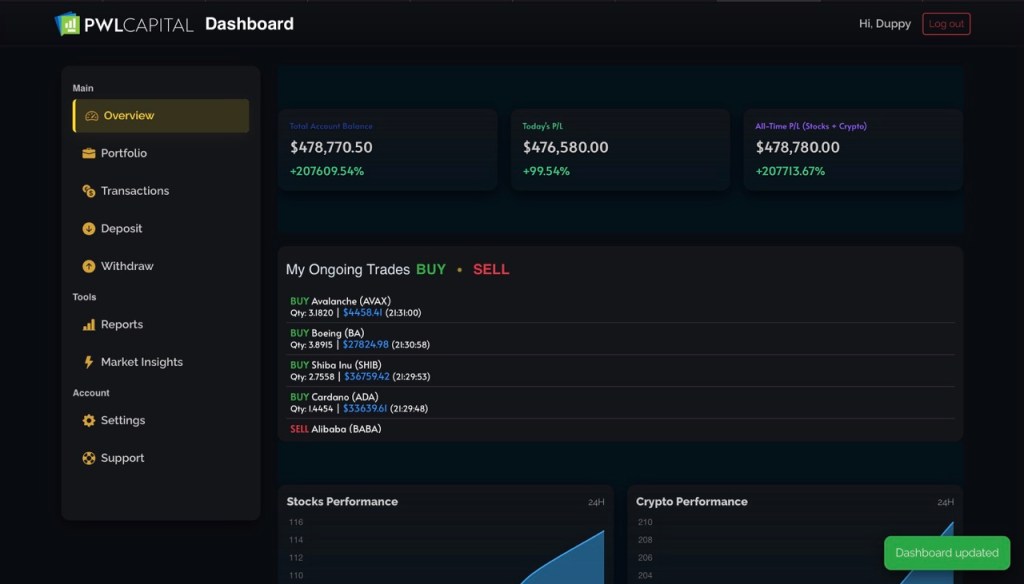Click the Withdraw up-arrow icon
Viewport: 1024px width, 584px height.
[x=89, y=266]
